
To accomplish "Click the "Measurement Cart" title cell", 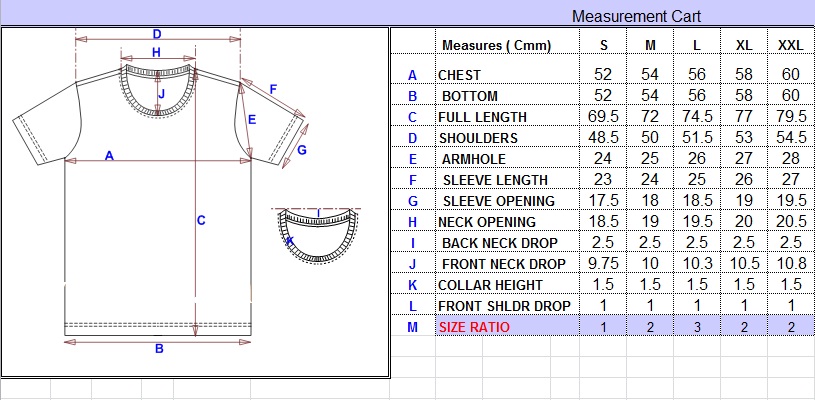I will point(636,16).
